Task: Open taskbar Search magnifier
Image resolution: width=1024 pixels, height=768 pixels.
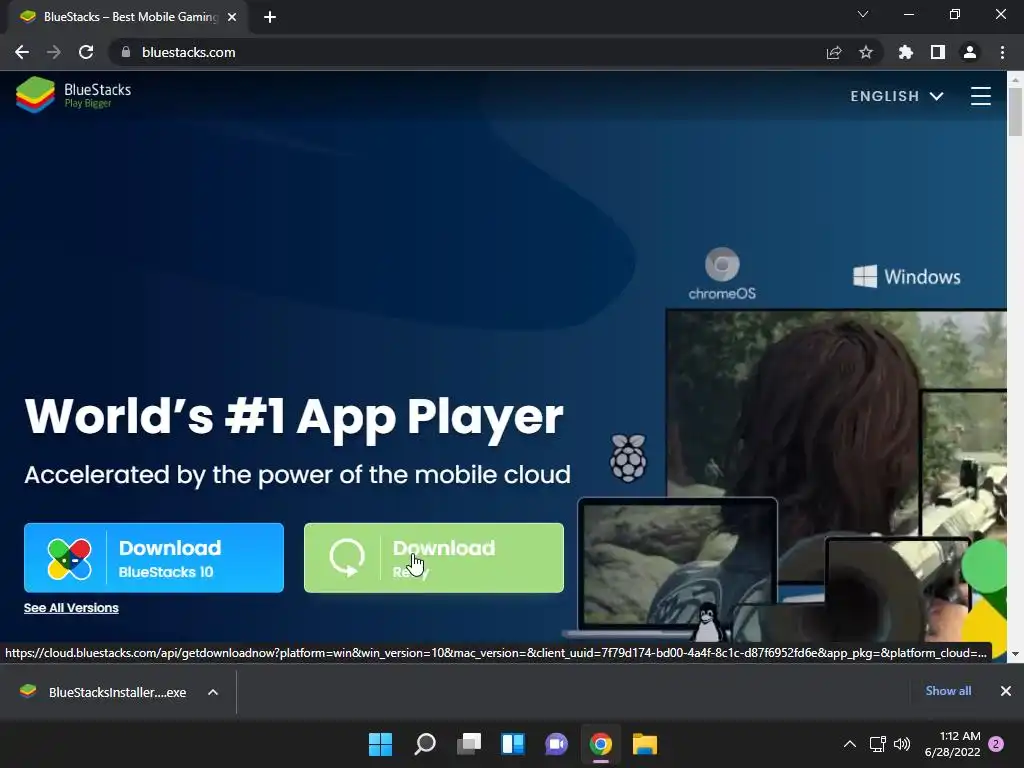Action: click(x=424, y=744)
